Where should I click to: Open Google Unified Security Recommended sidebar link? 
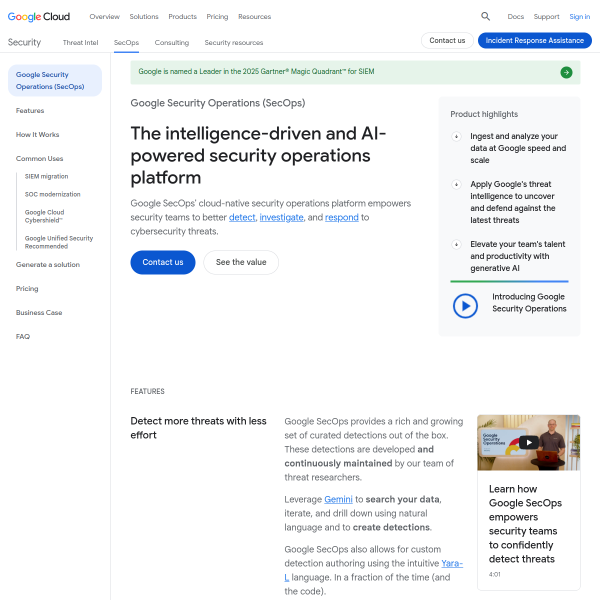(x=59, y=242)
